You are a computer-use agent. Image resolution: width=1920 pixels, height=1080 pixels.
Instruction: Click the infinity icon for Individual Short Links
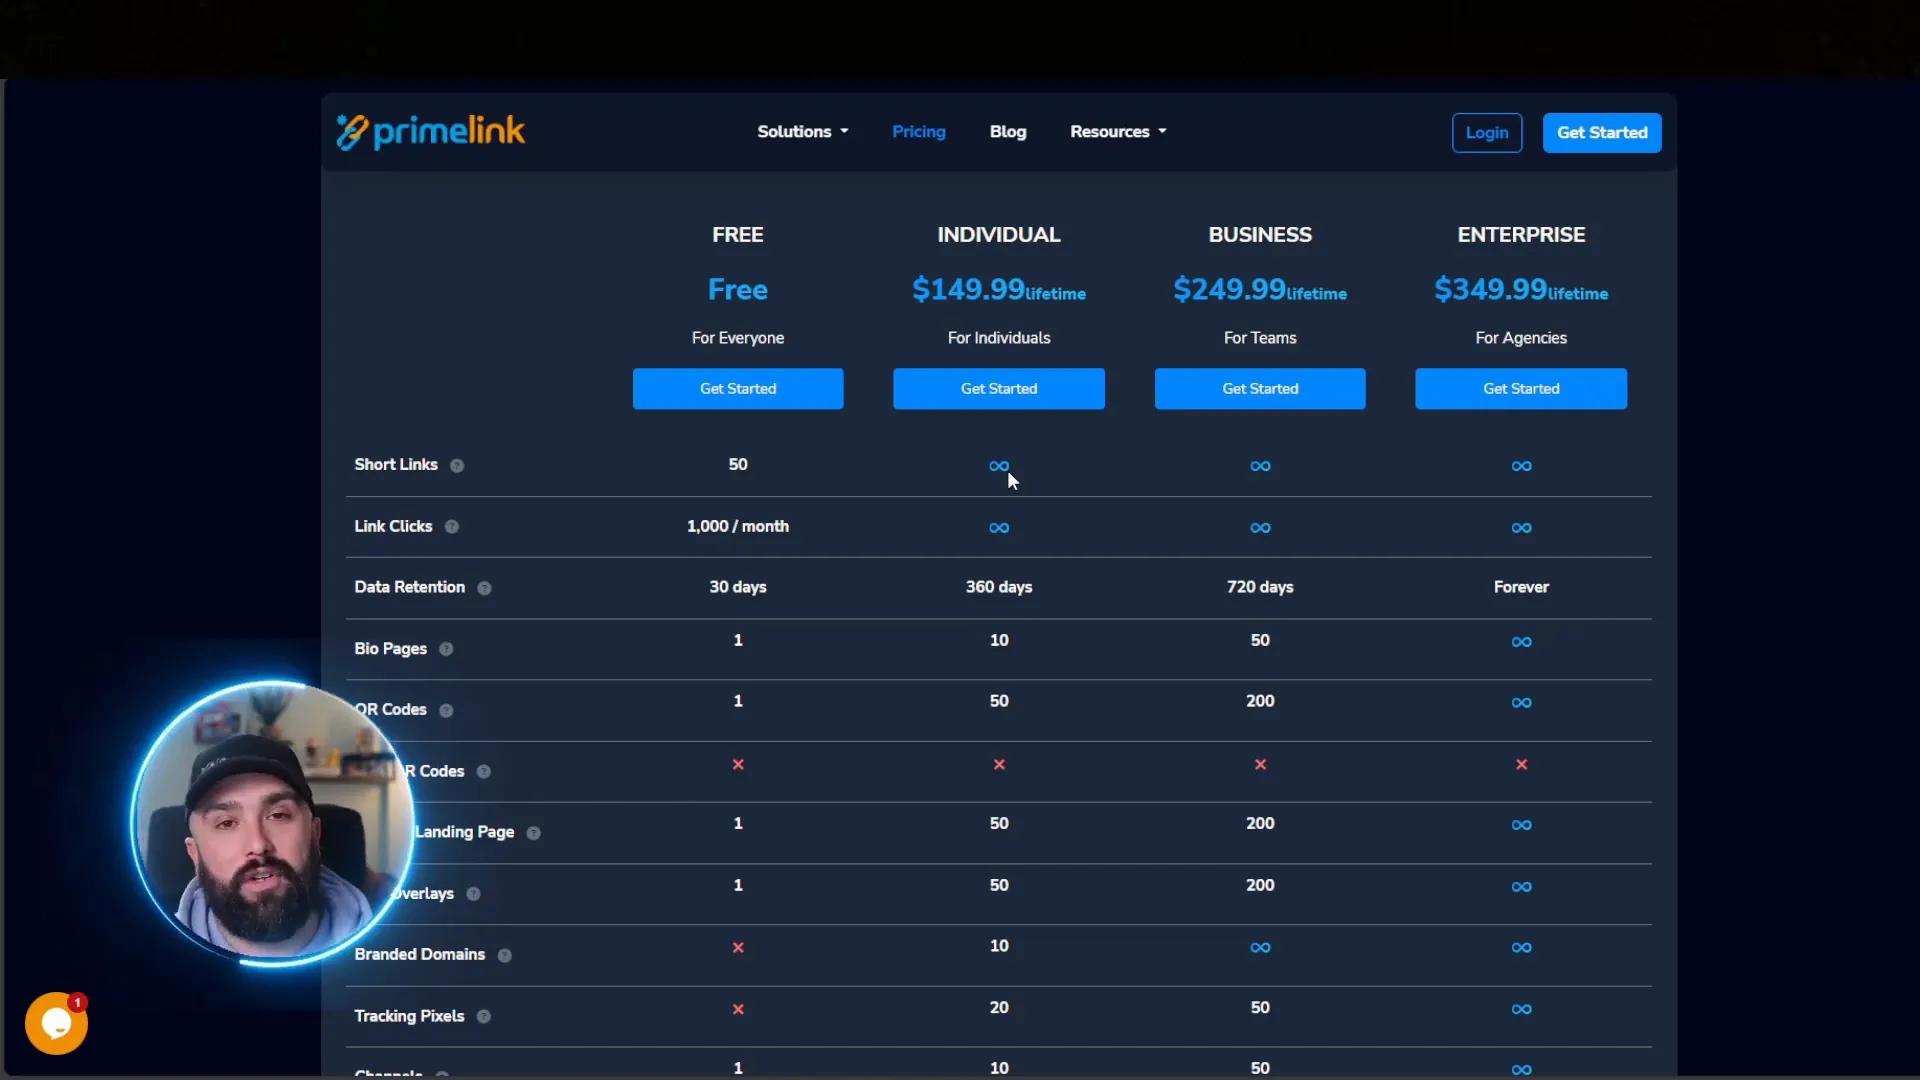(x=999, y=466)
